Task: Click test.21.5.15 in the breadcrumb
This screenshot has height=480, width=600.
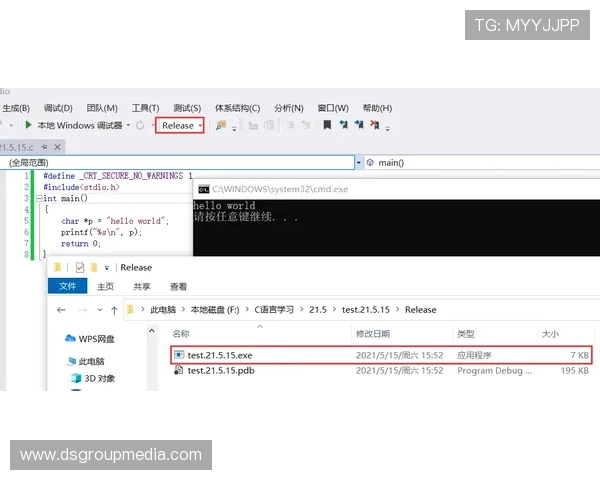Action: [366, 310]
